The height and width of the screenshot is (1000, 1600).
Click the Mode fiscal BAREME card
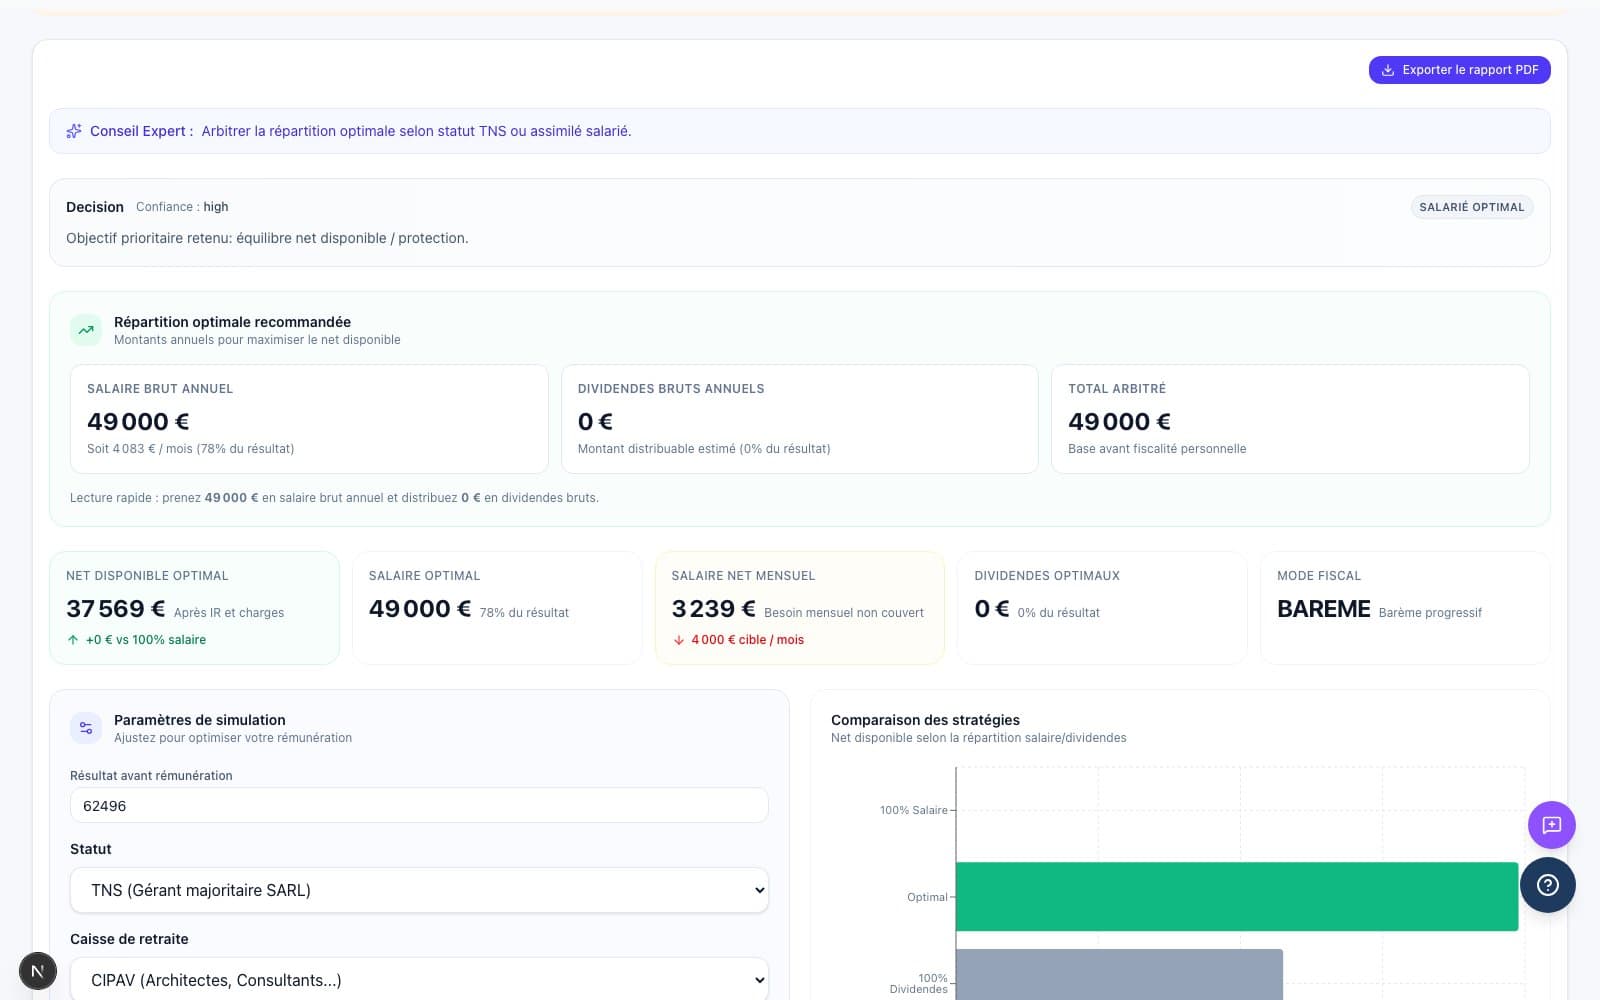pos(1404,607)
